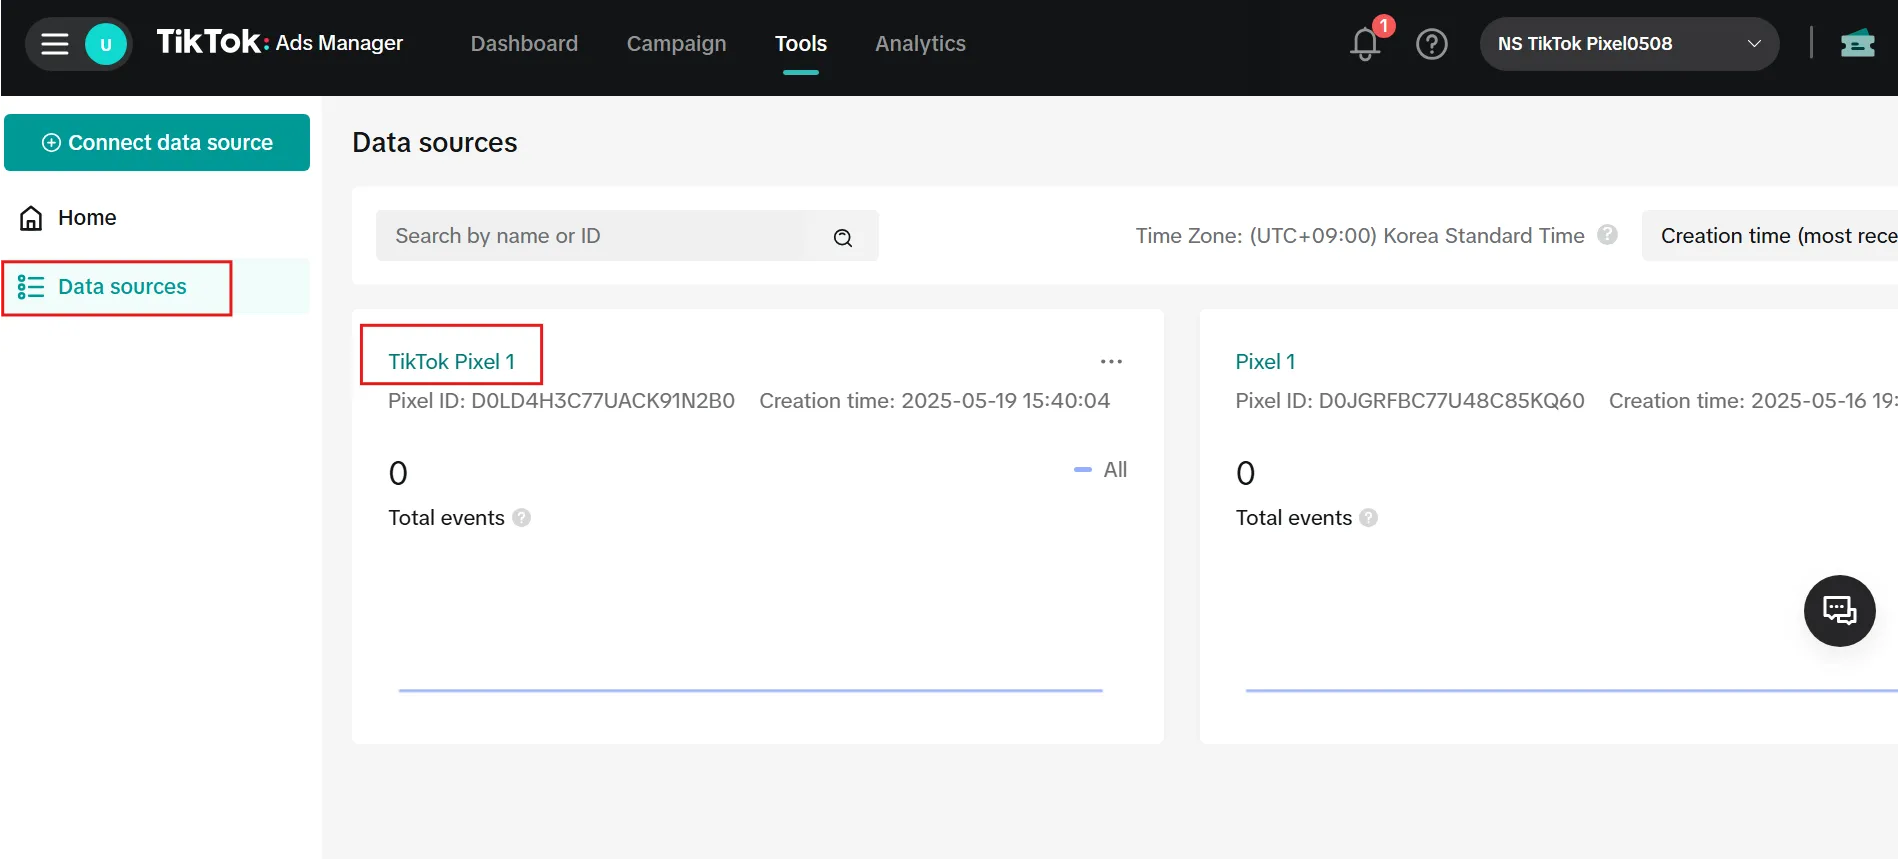
Task: Click Pixel ID D0LD4H3C77UACK91N2B0 text
Action: pos(561,401)
